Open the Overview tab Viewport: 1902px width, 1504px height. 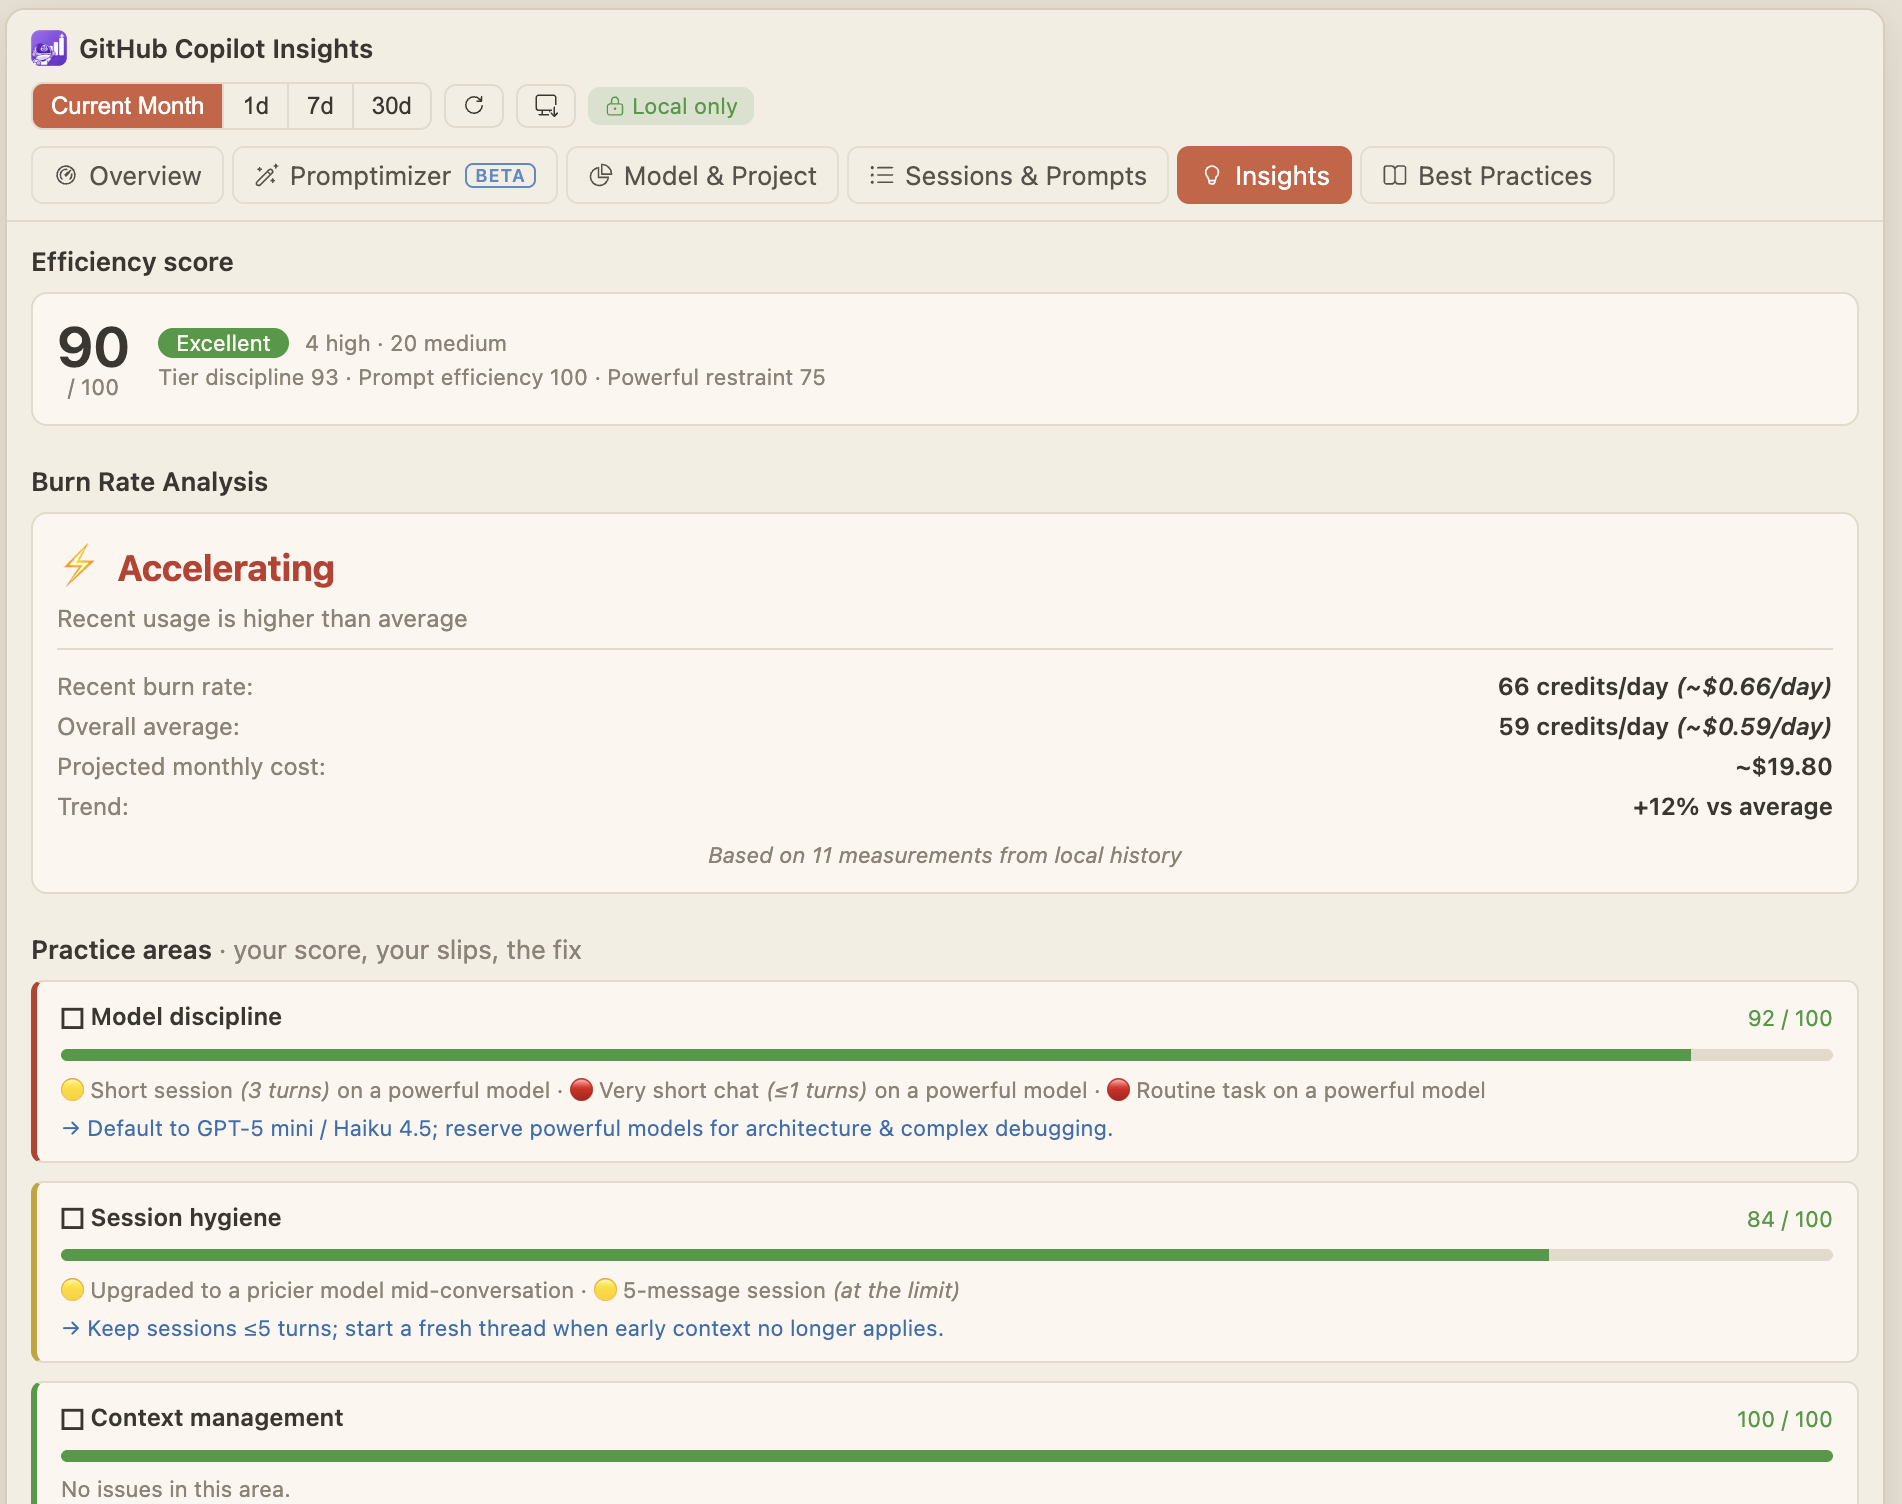127,175
